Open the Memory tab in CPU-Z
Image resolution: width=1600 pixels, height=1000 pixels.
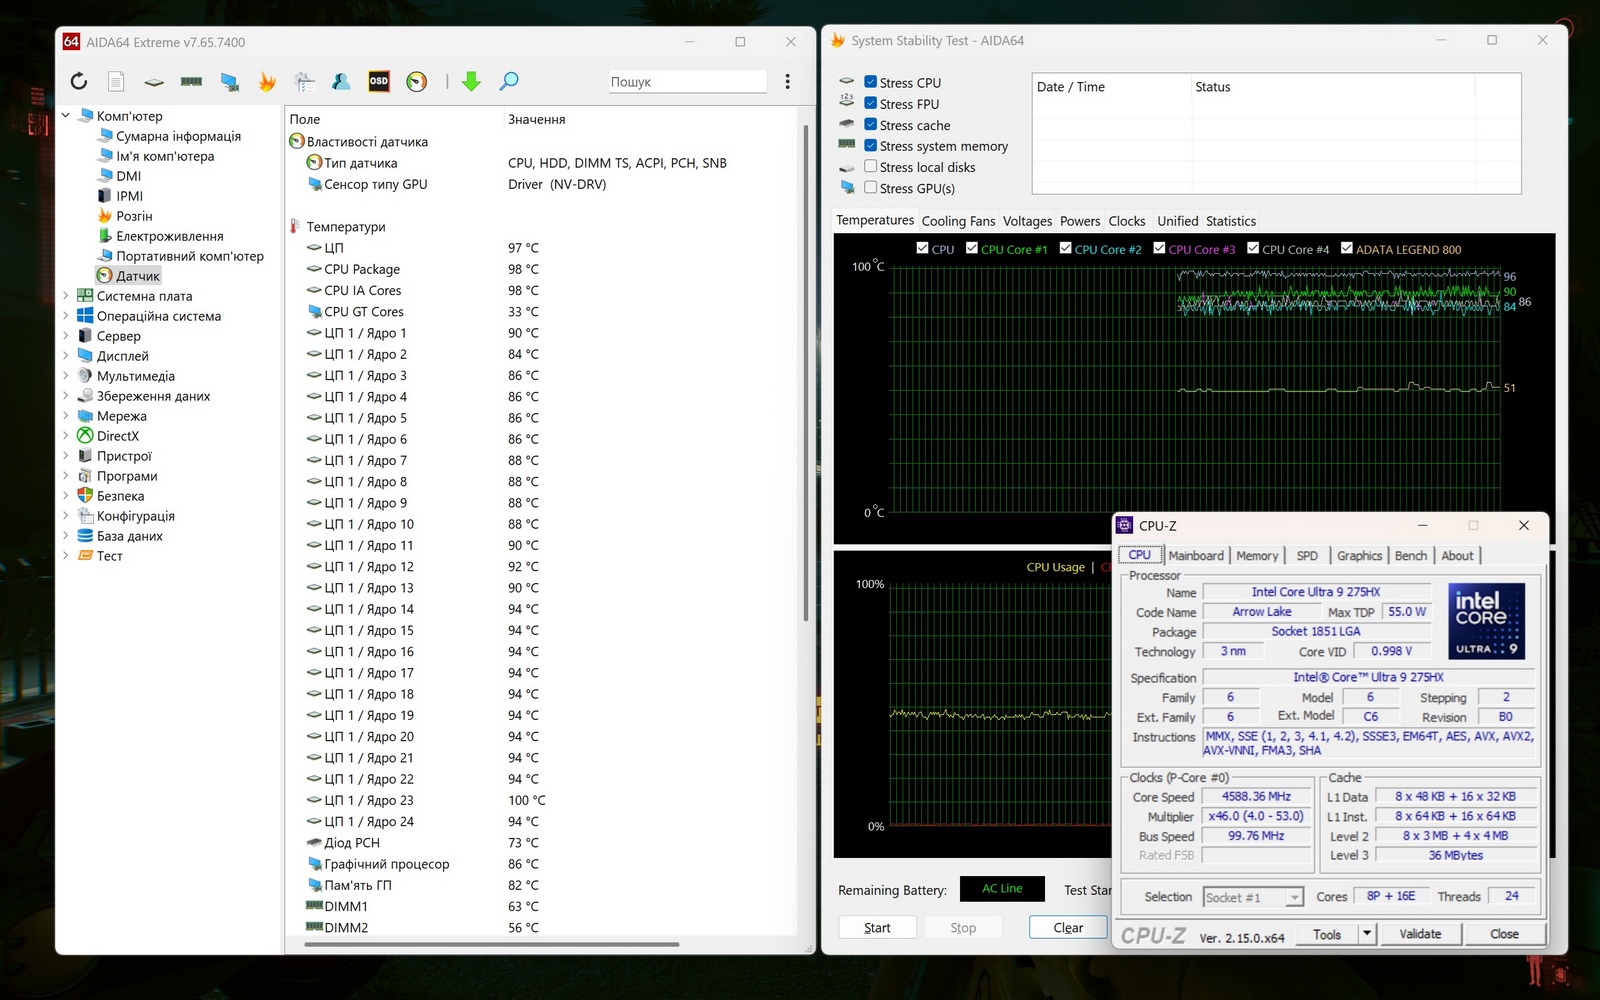click(x=1257, y=556)
